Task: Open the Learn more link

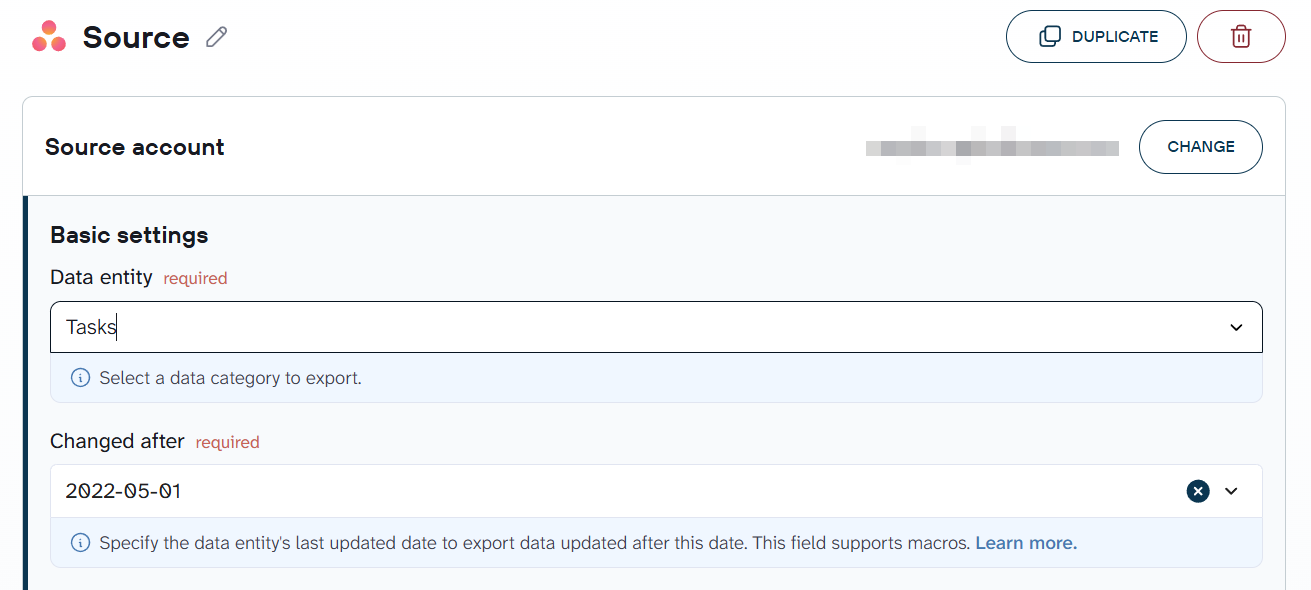Action: (x=1026, y=543)
